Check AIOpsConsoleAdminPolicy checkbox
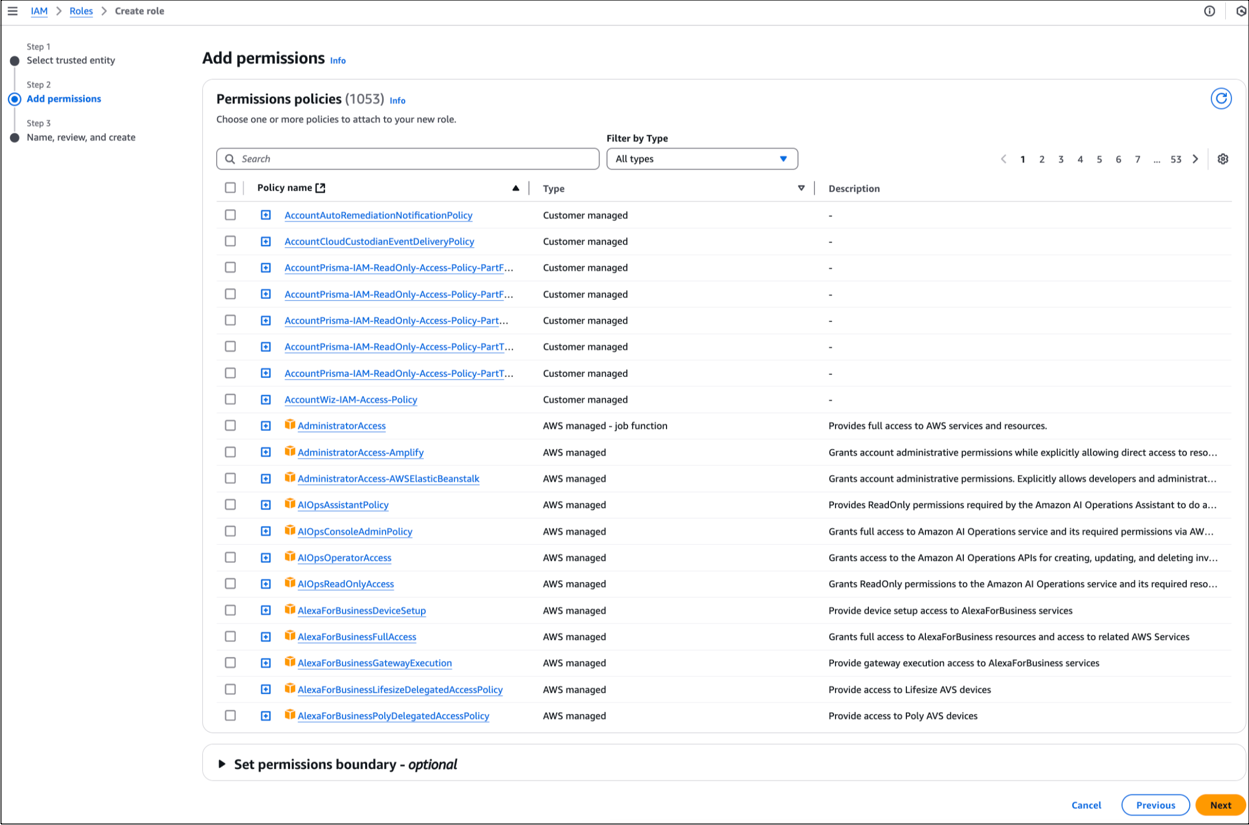Image resolution: width=1249 pixels, height=825 pixels. [x=230, y=531]
